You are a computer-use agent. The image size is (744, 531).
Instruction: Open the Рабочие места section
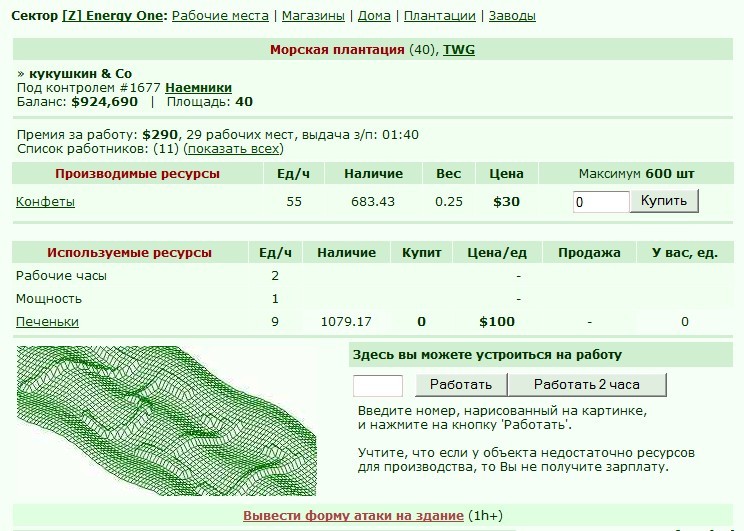click(x=220, y=16)
